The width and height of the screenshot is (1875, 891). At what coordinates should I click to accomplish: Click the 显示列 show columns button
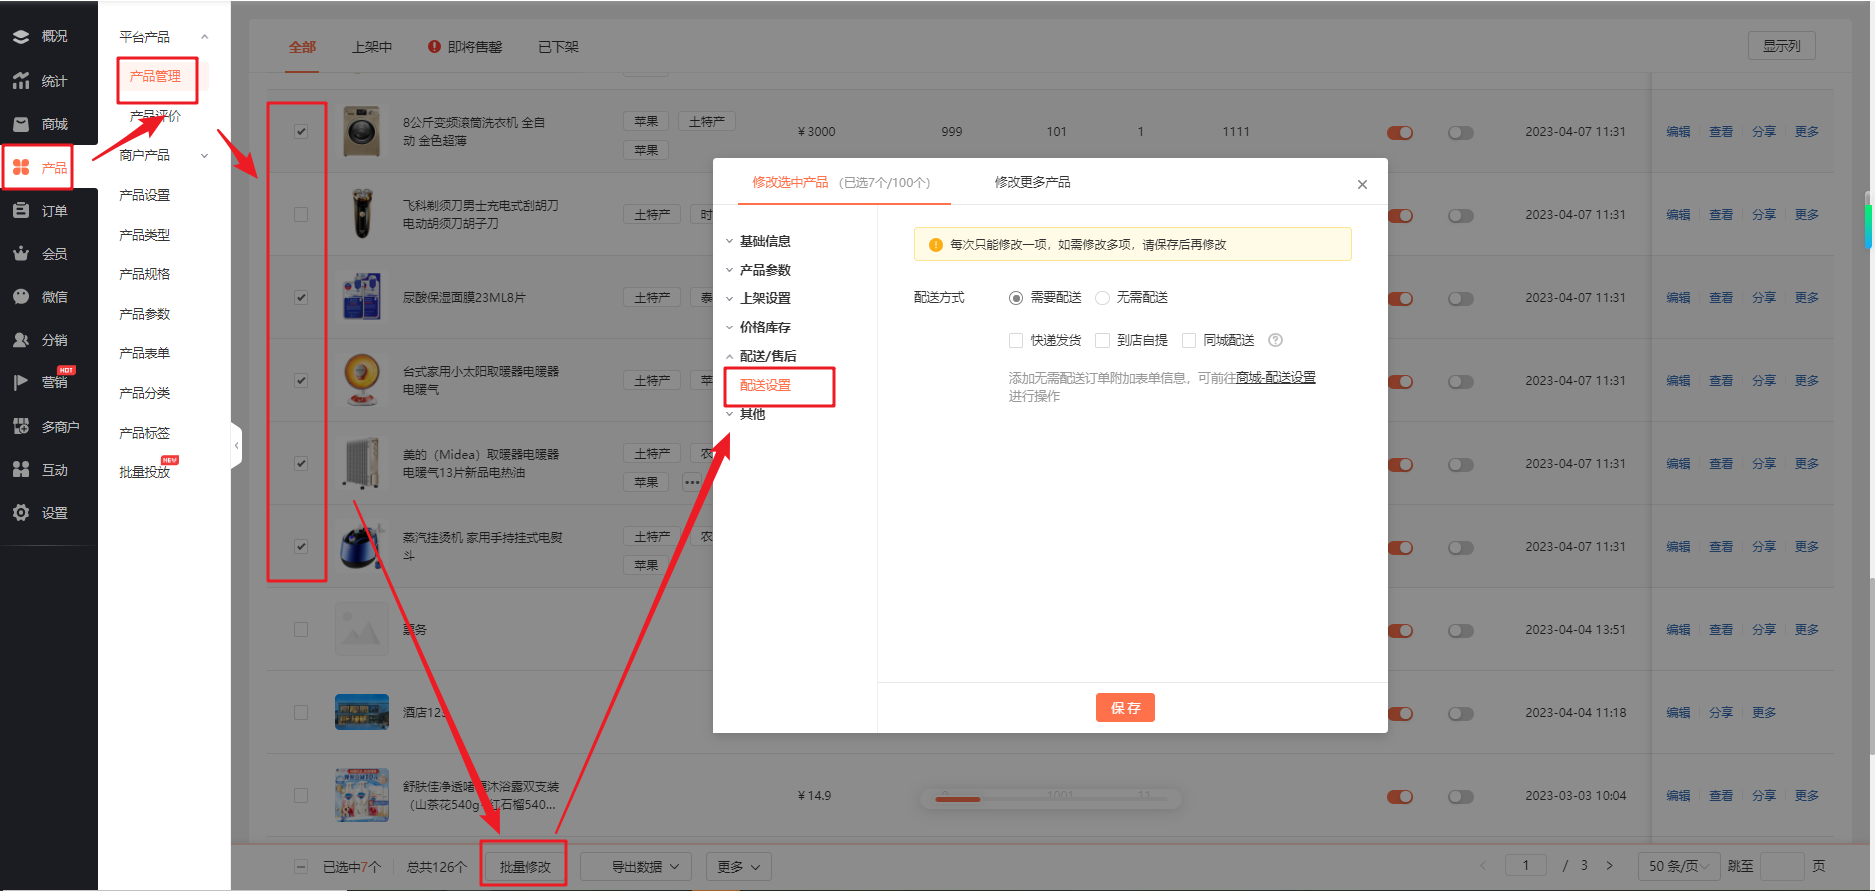(x=1781, y=46)
